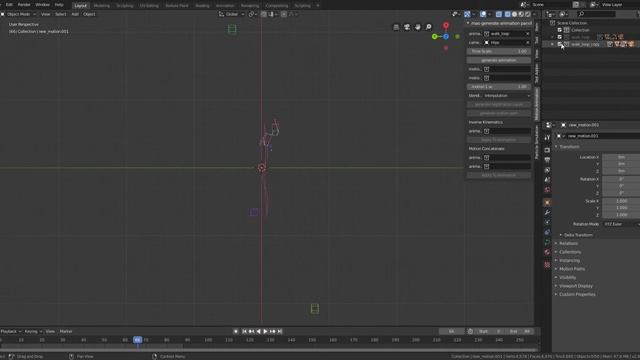
Task: Expand the Relations section
Action: [568, 243]
